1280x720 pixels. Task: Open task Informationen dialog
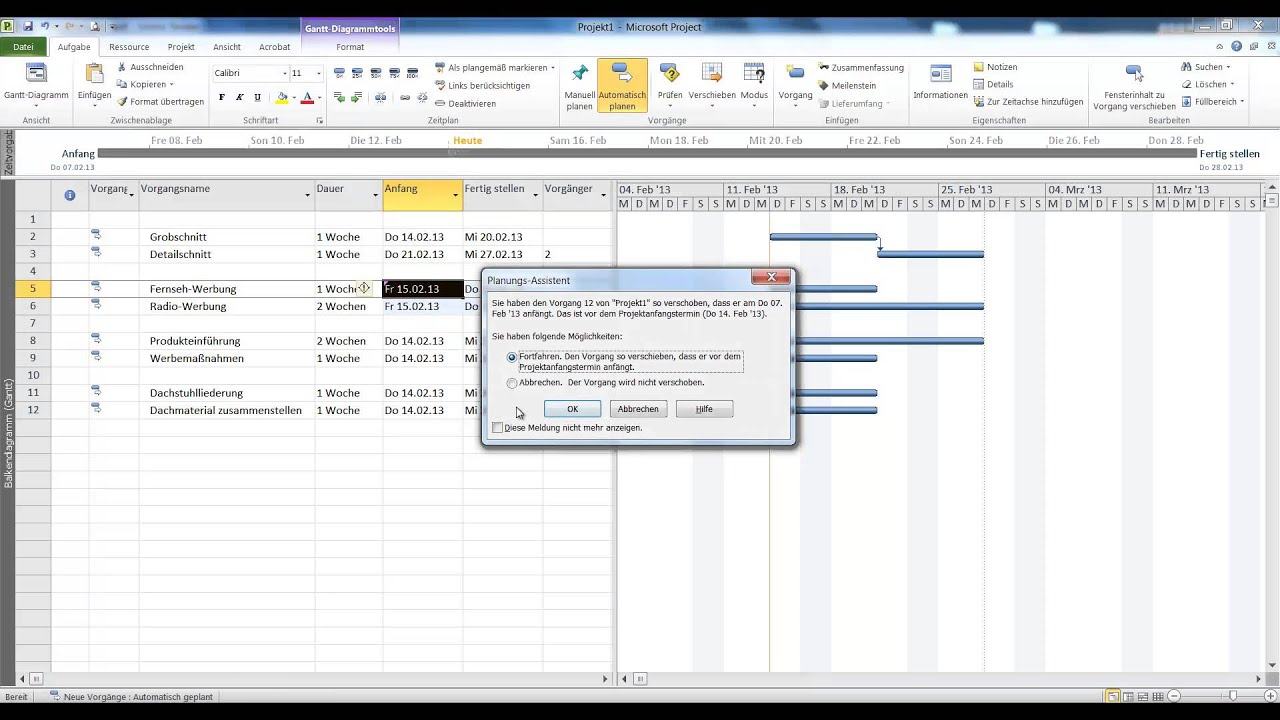[940, 82]
